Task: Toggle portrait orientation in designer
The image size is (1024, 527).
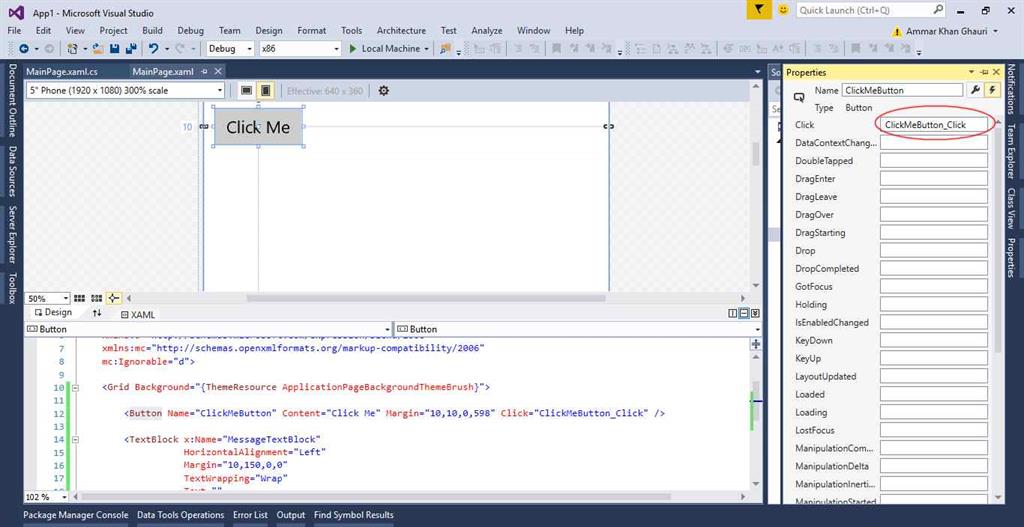Action: (265, 90)
